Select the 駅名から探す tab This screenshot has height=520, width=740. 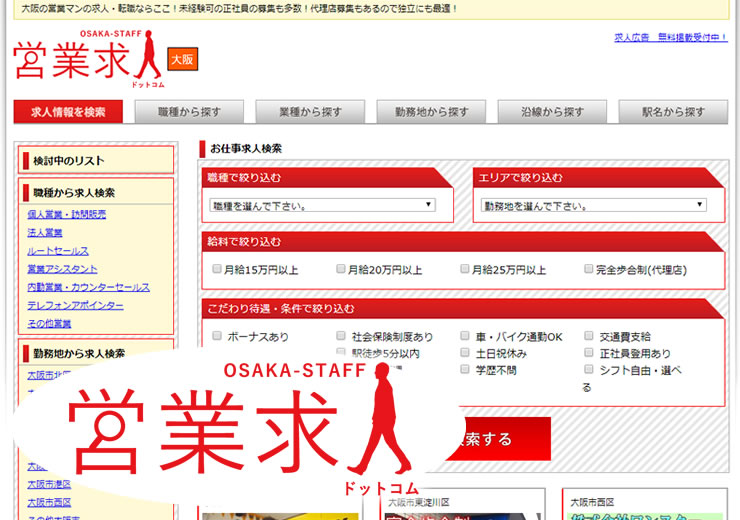point(673,112)
